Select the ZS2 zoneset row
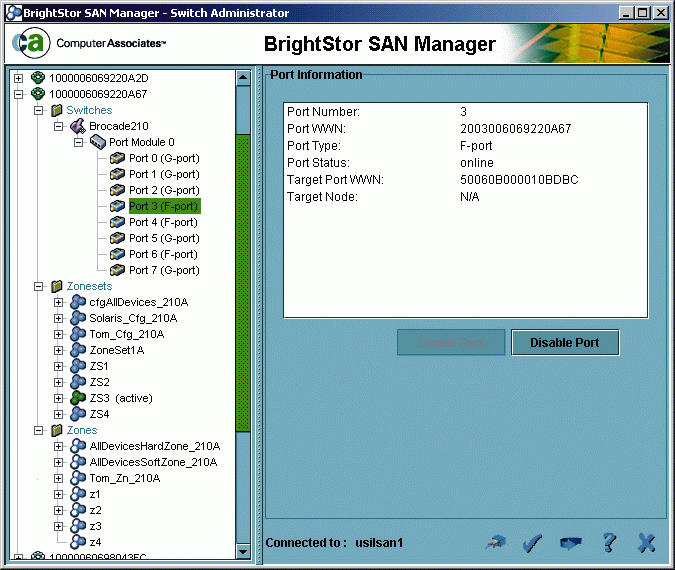This screenshot has height=570, width=675. (99, 382)
